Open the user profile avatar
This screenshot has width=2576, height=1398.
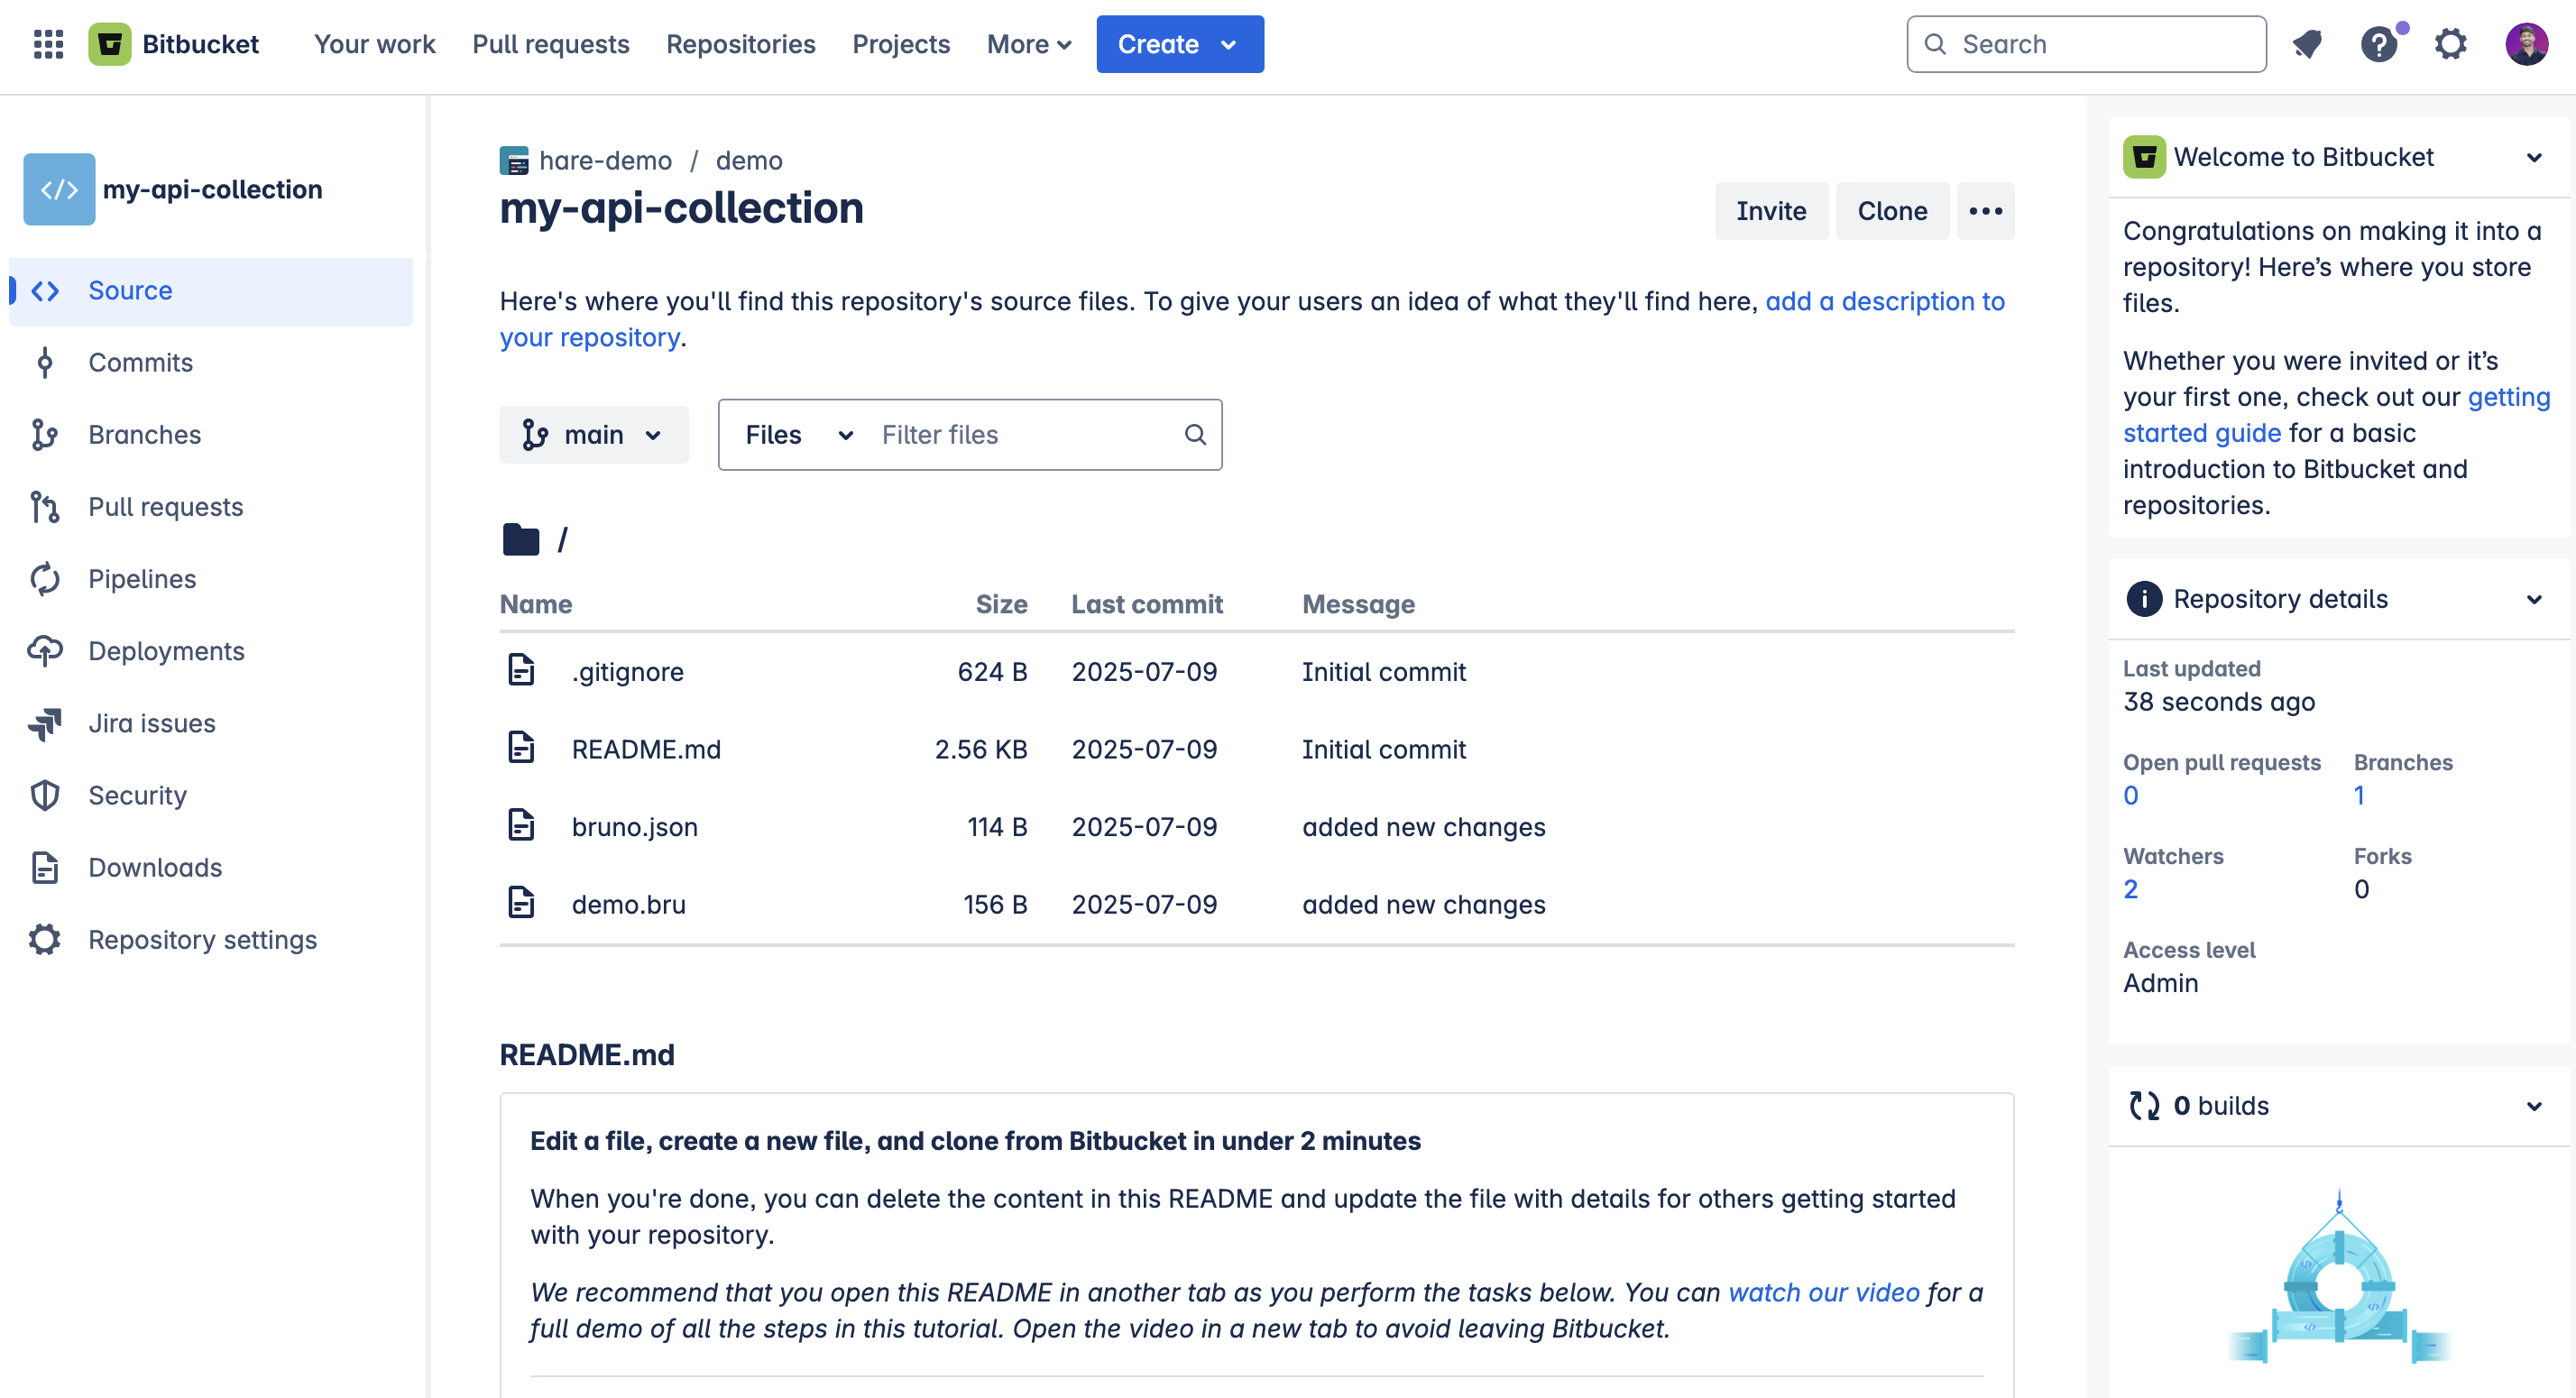pos(2526,44)
